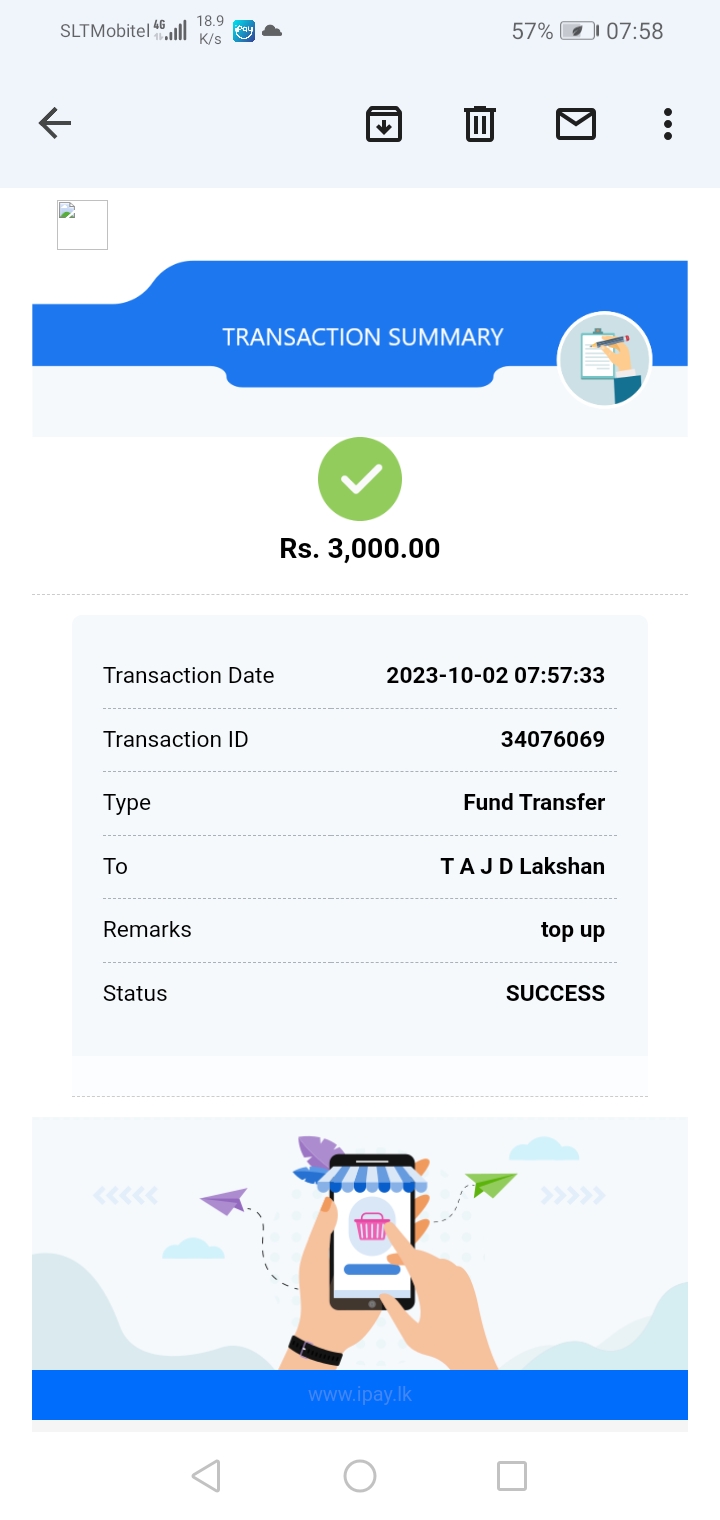Archive this email
This screenshot has height=1520, width=720.
click(x=384, y=124)
